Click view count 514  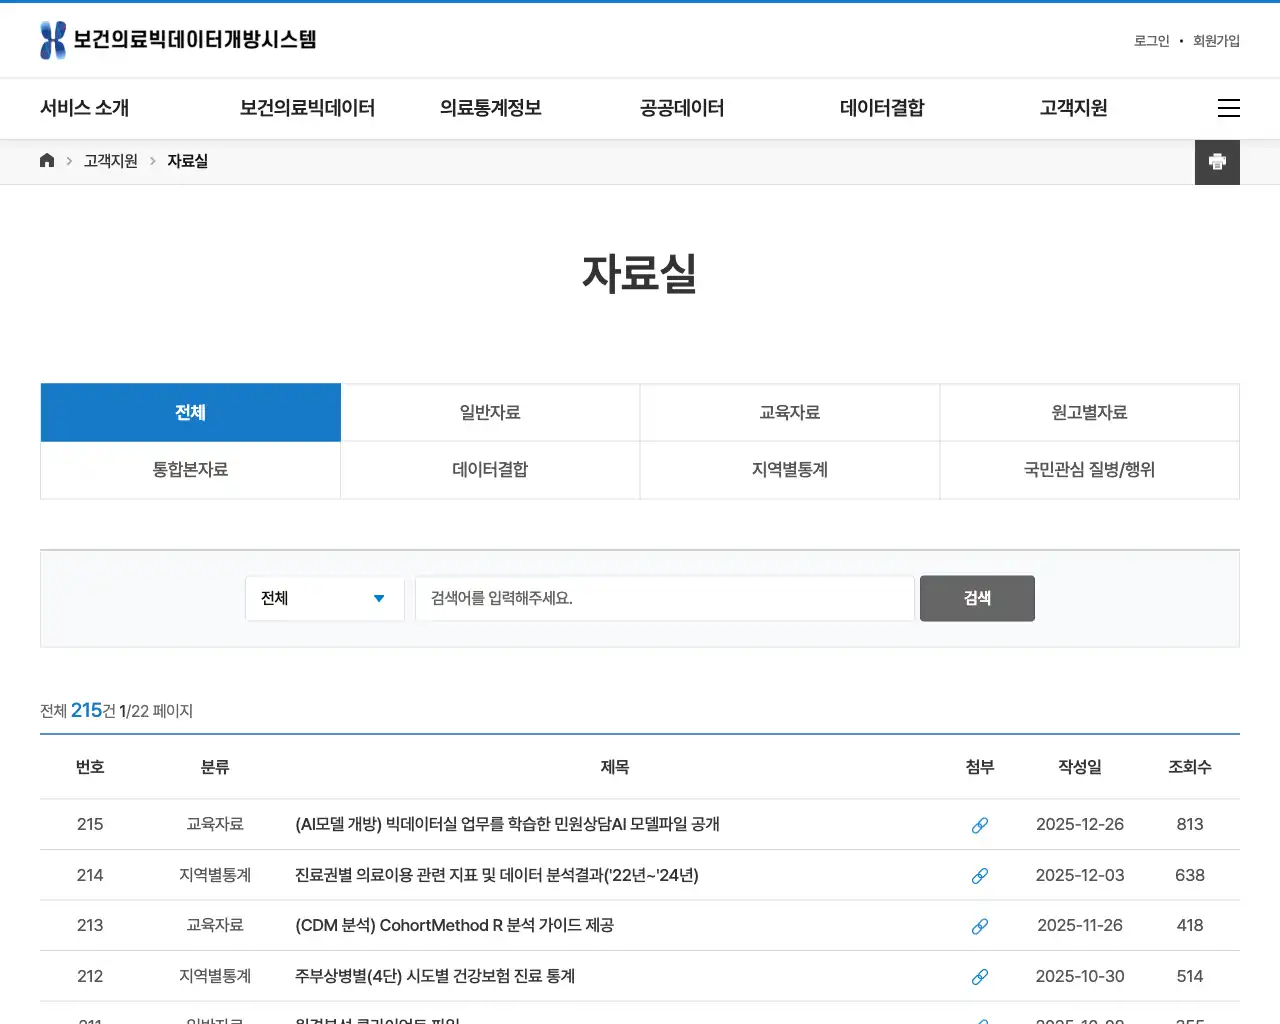[x=1190, y=976]
